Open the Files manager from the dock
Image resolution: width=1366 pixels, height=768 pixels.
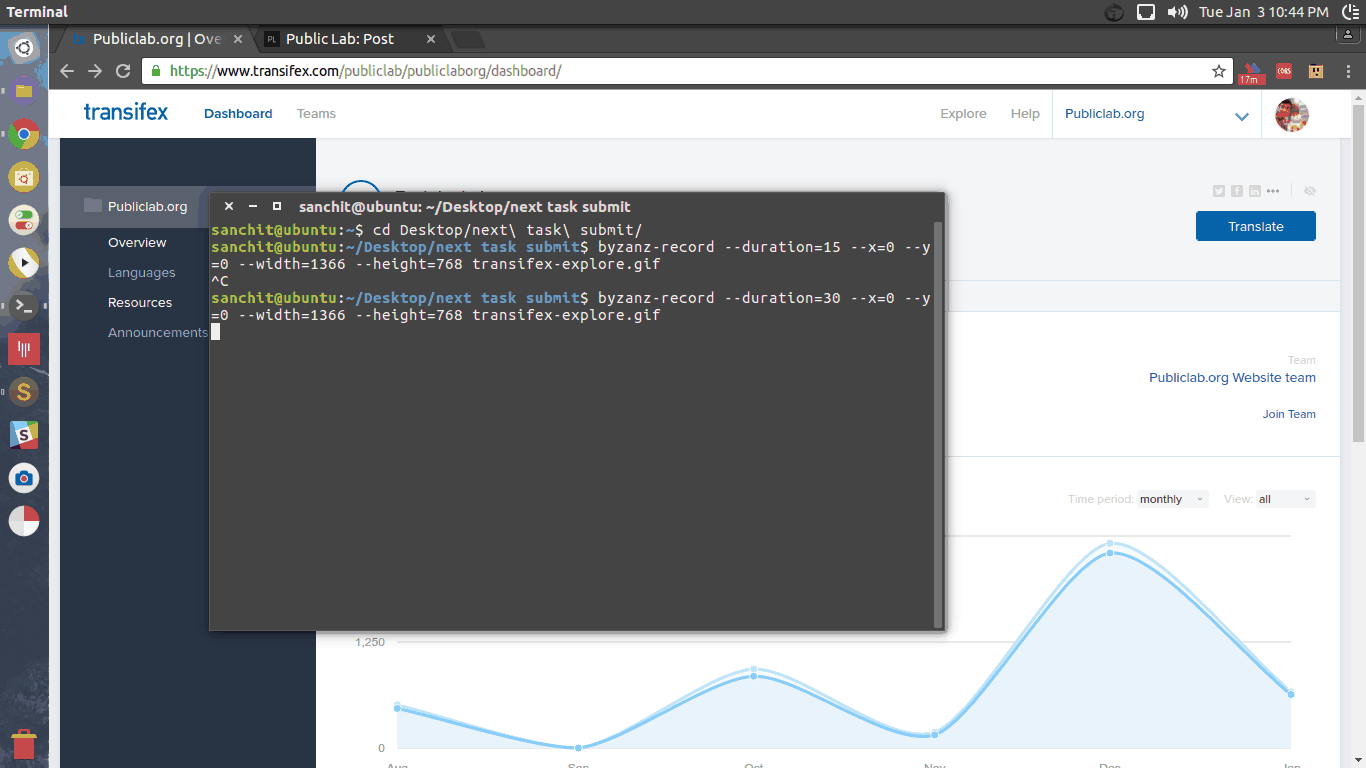24,91
